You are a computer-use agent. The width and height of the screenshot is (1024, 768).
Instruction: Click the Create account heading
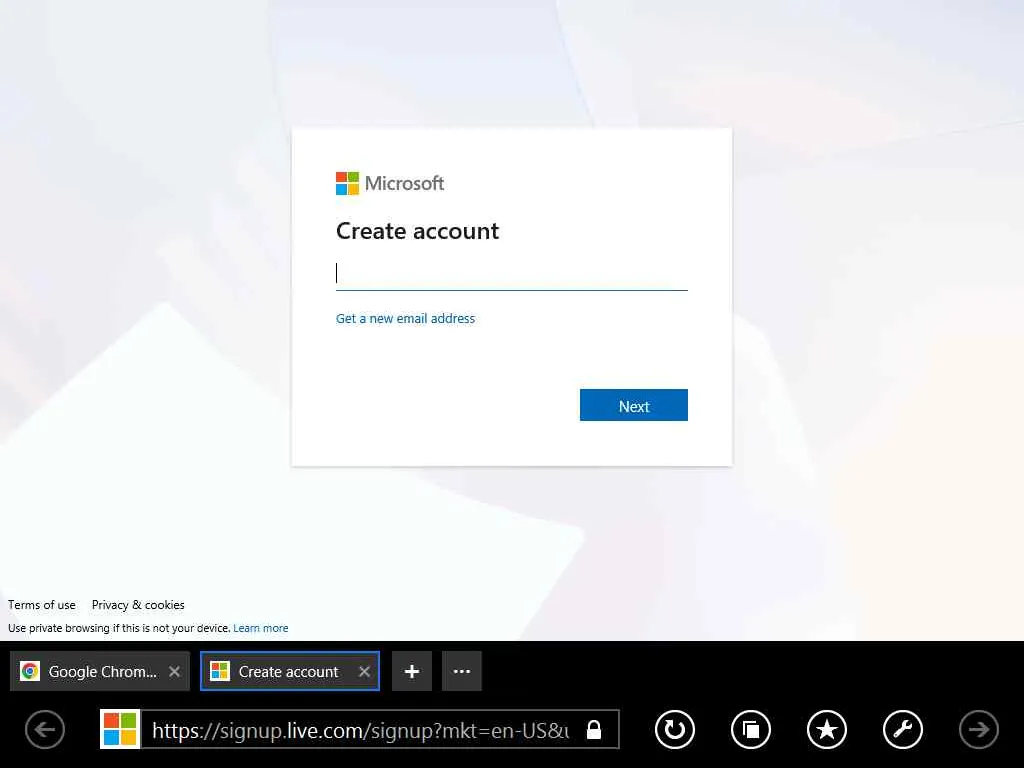(417, 231)
